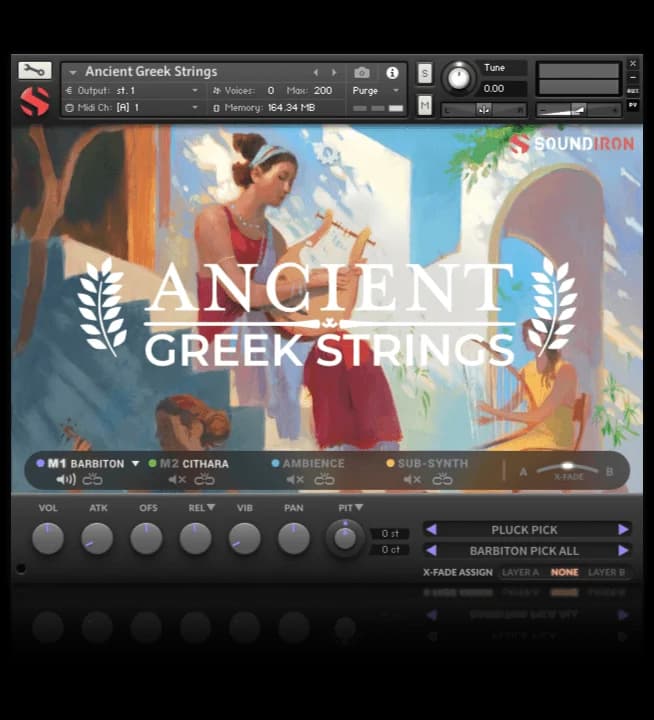The height and width of the screenshot is (720, 654).
Task: Click the Max voices value 200
Action: (323, 90)
